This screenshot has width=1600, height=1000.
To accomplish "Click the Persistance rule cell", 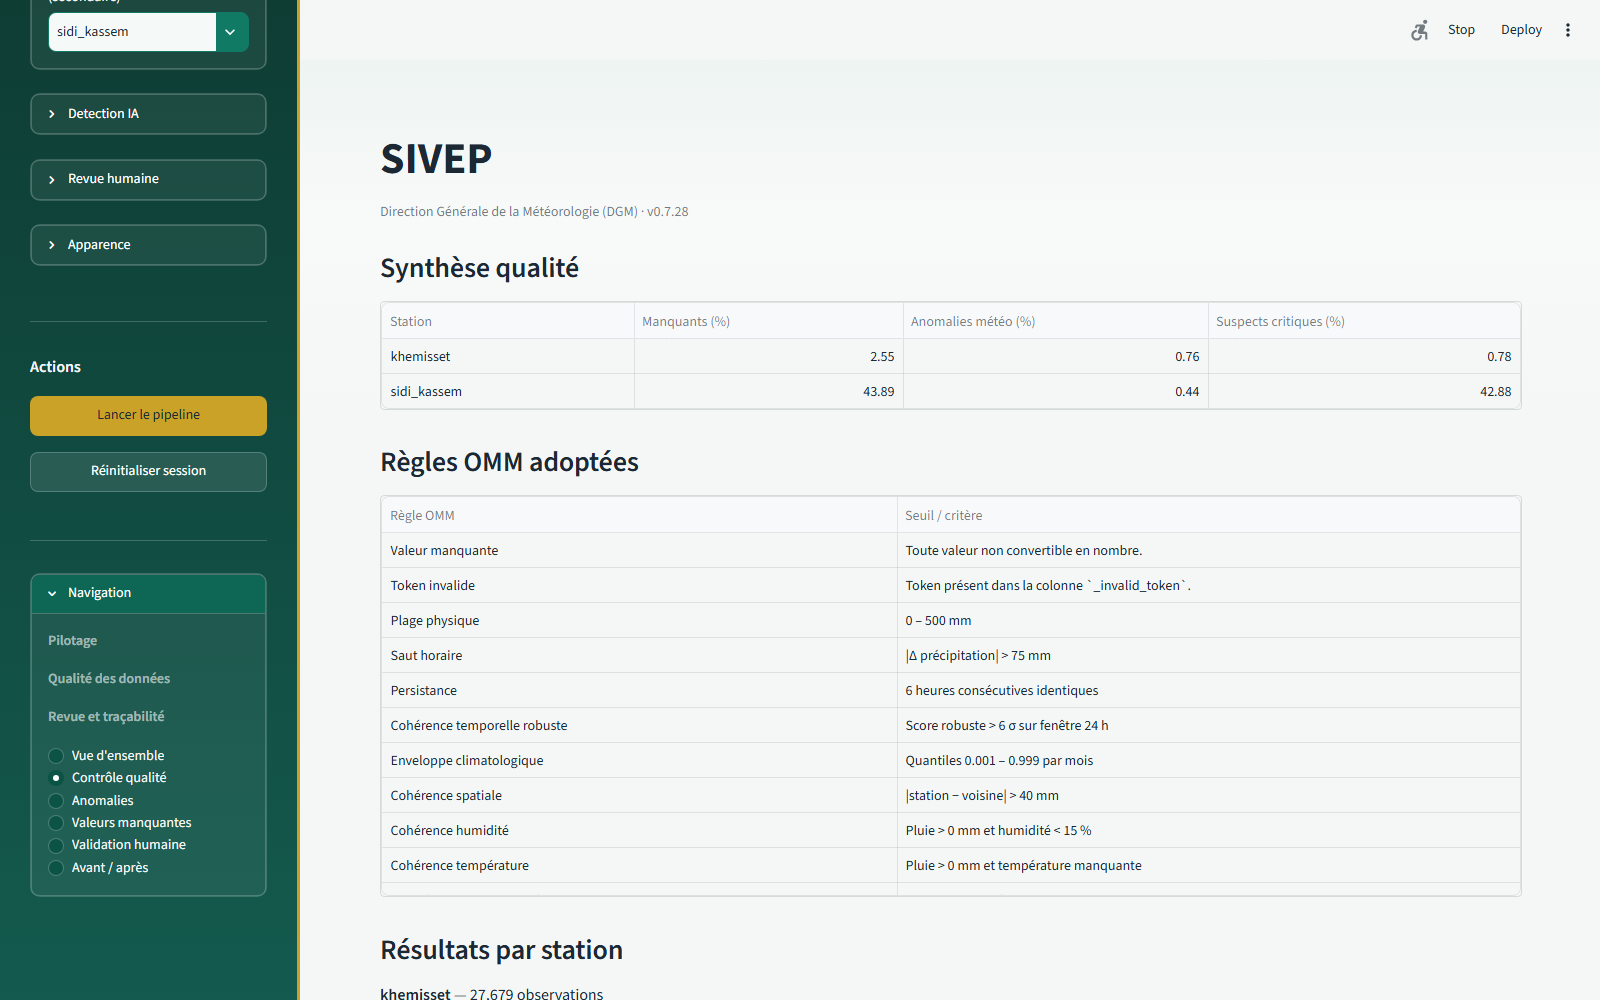I will click(639, 690).
